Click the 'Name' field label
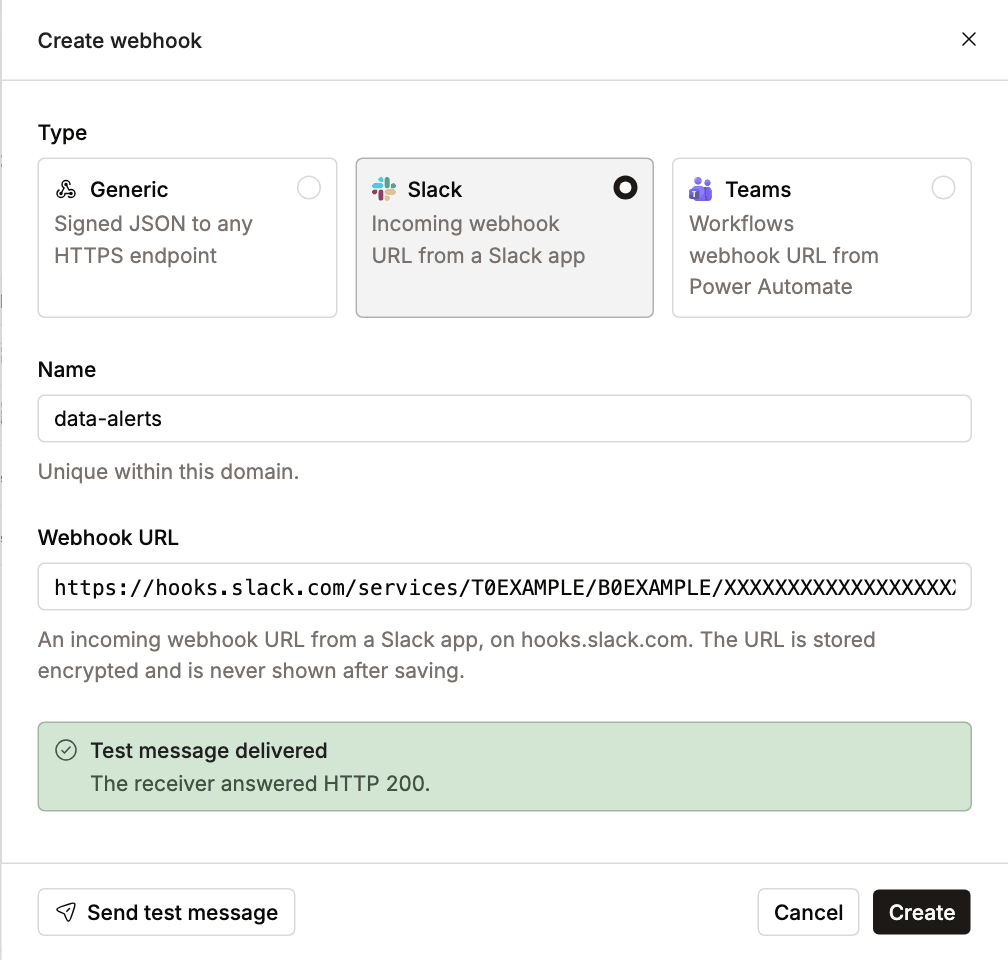Viewport: 1008px width, 960px height. click(x=67, y=370)
